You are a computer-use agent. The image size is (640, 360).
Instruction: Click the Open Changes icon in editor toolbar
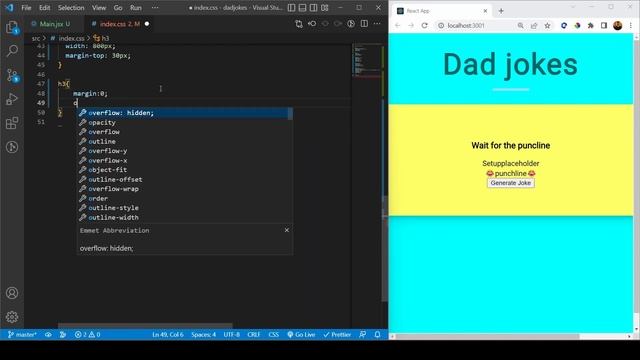[x=299, y=24]
